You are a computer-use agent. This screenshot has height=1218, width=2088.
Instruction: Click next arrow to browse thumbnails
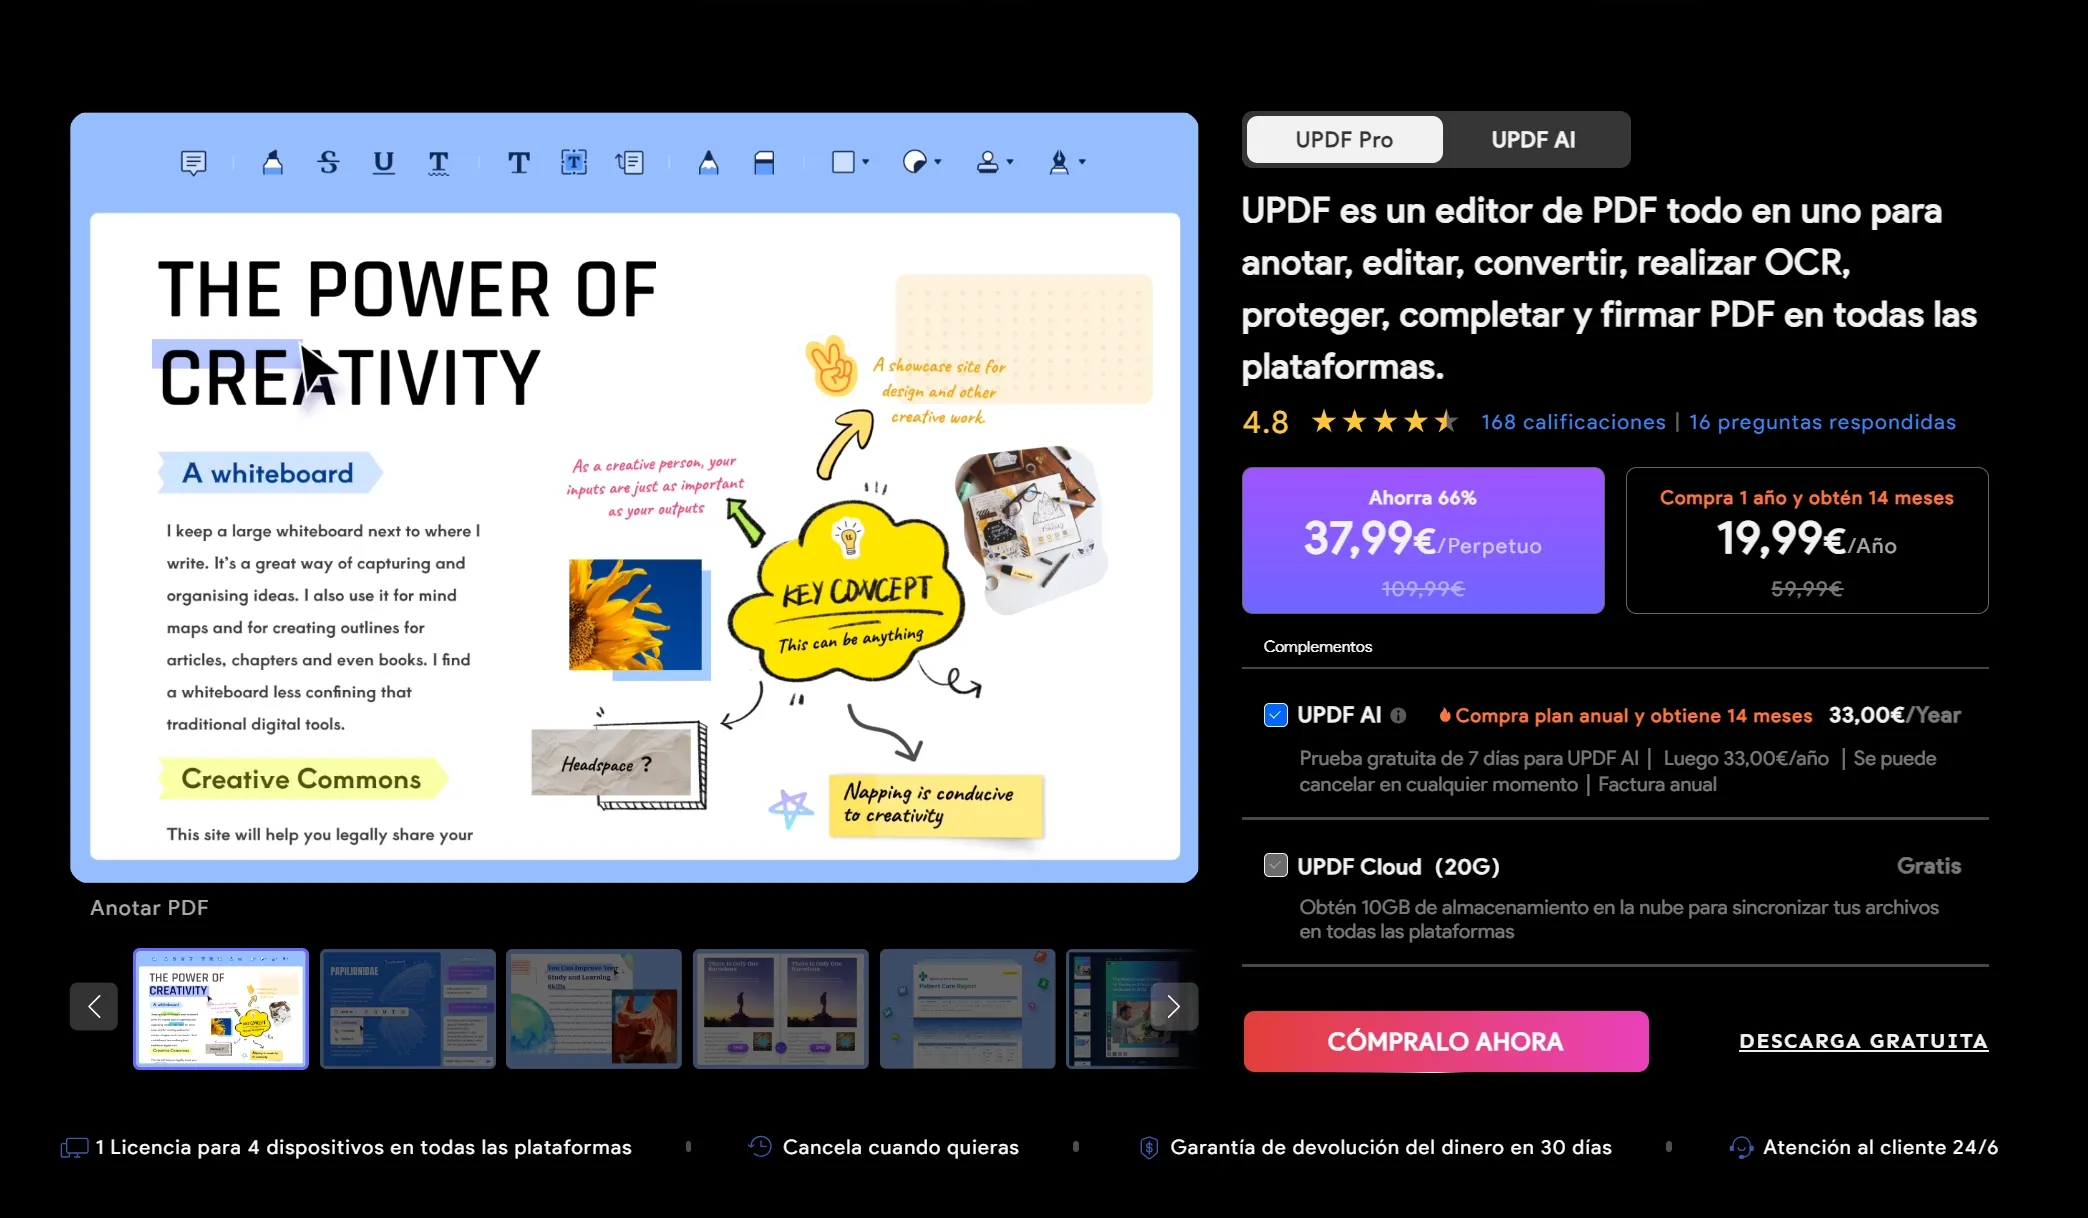[x=1172, y=1006]
